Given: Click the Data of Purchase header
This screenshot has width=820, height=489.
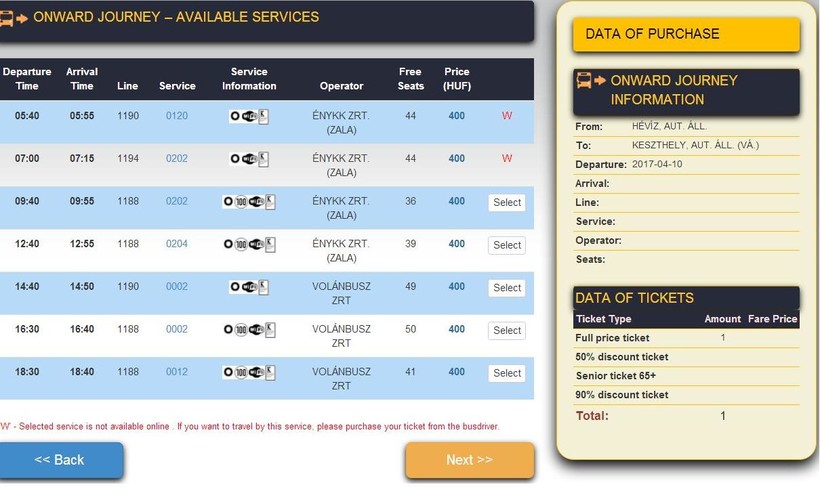Looking at the screenshot, I should (x=686, y=34).
